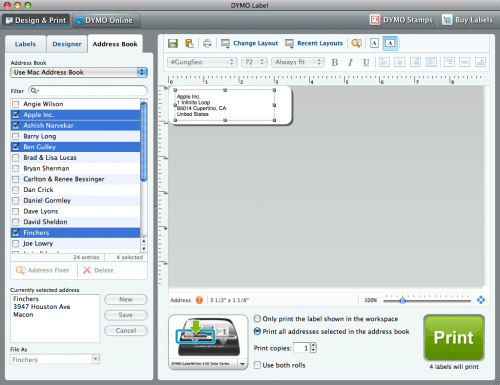This screenshot has width=500, height=385.
Task: Center text horizontally
Action: pyautogui.click(x=400, y=62)
